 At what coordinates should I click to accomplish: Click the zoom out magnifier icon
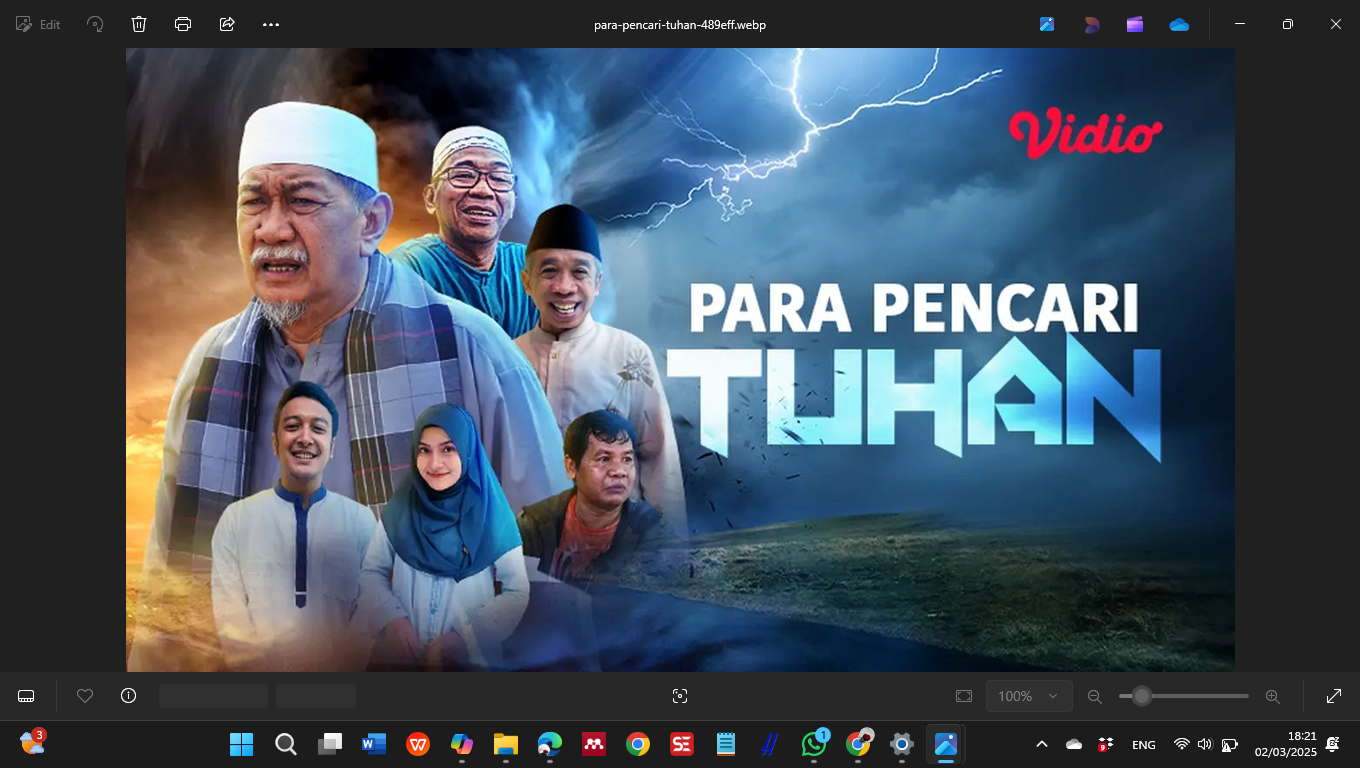[x=1095, y=696]
